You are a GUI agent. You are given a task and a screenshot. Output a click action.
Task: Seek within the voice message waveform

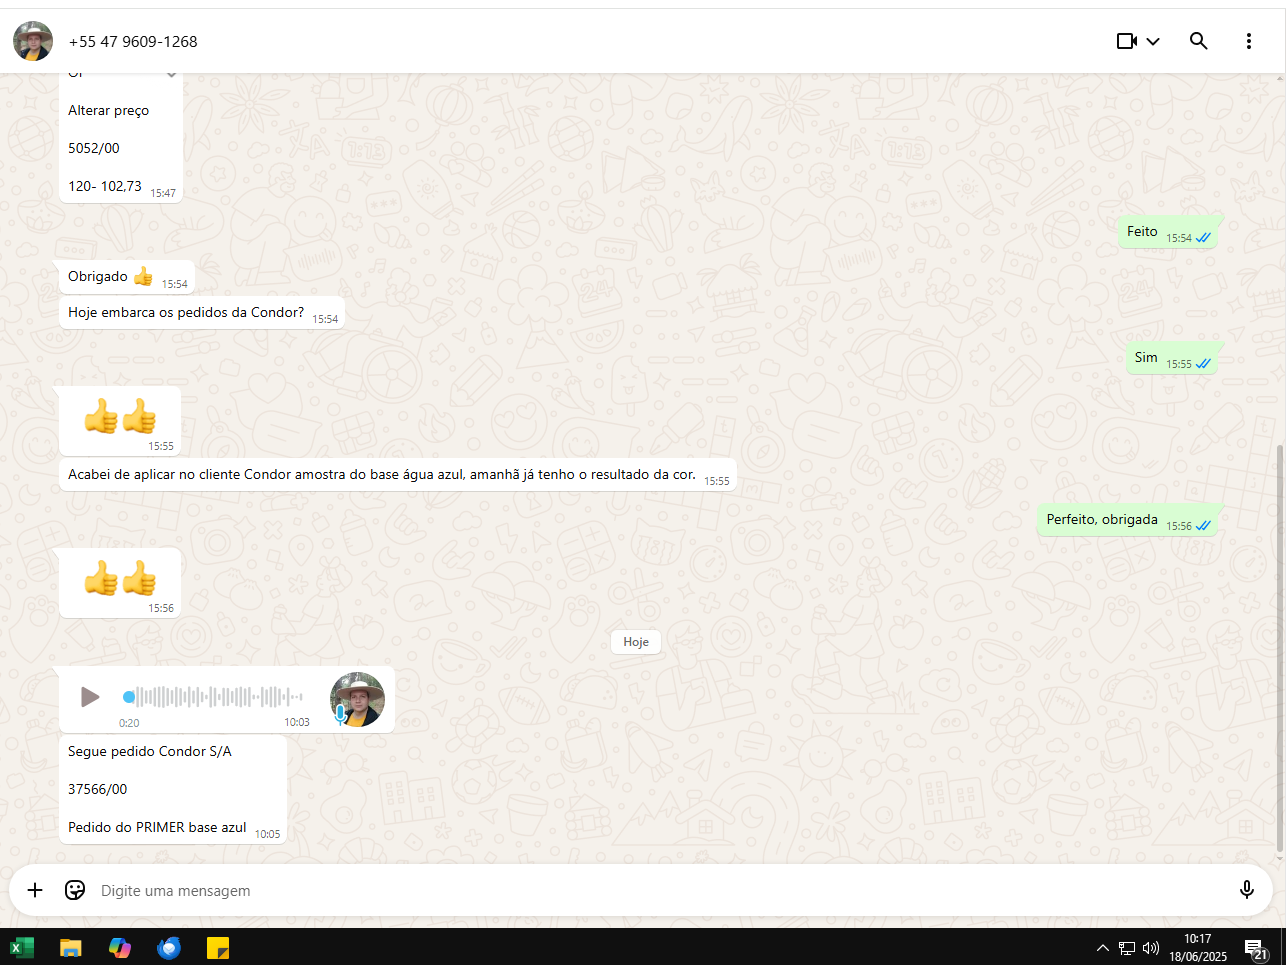(x=215, y=697)
